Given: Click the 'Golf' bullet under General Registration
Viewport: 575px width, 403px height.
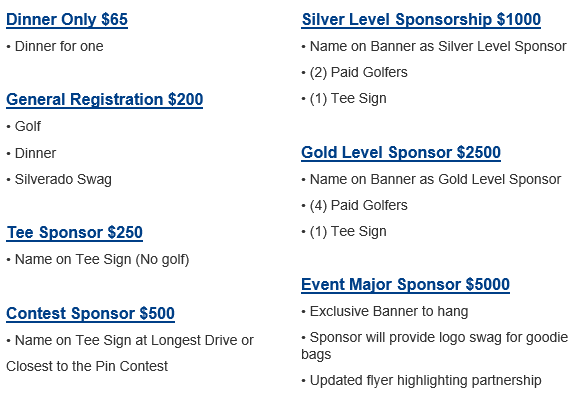Looking at the screenshot, I should [x=28, y=127].
